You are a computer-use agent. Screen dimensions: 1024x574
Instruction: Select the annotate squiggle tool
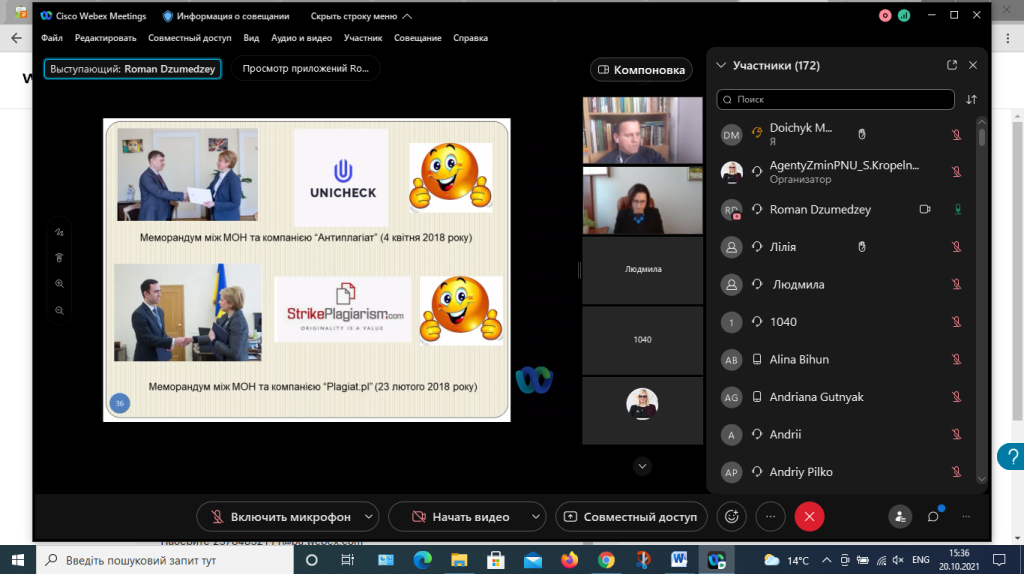click(60, 232)
